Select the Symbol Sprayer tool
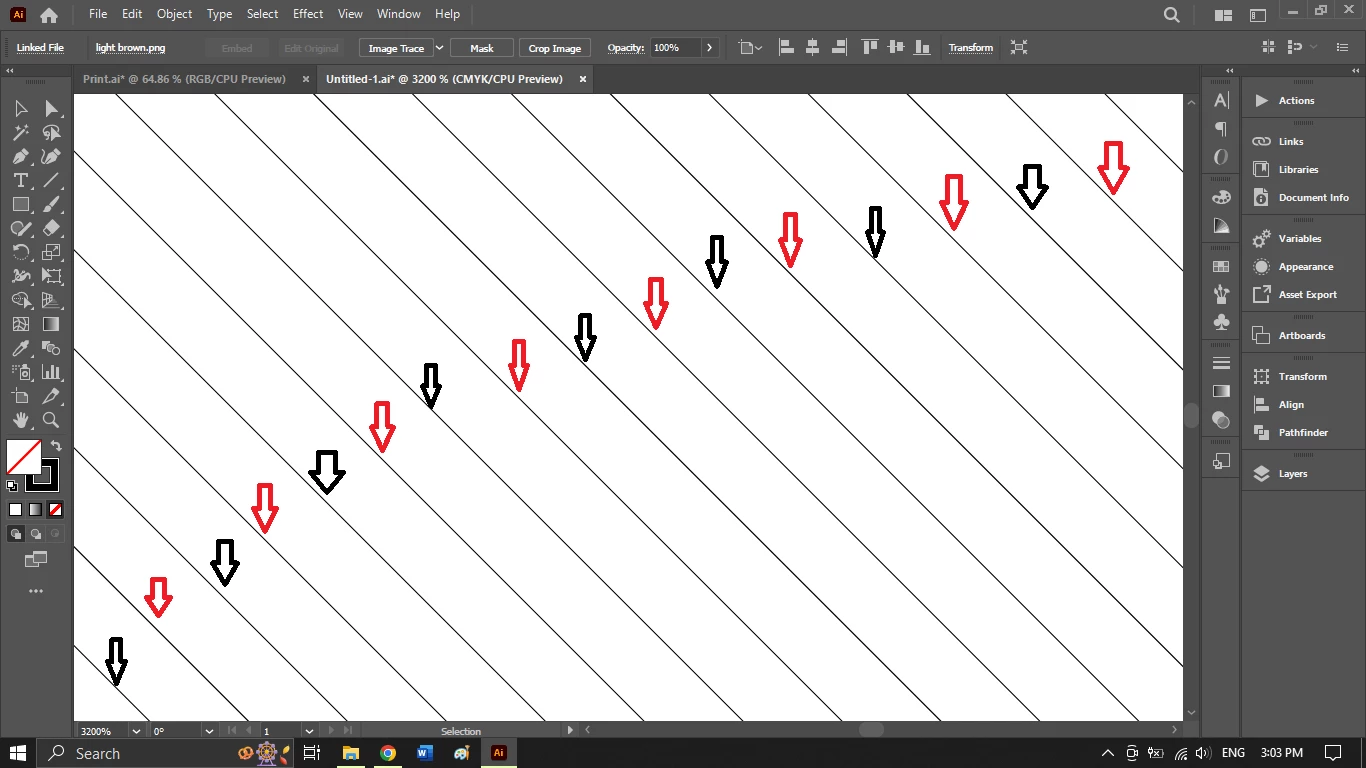Screen dimensions: 1366x768 20,372
